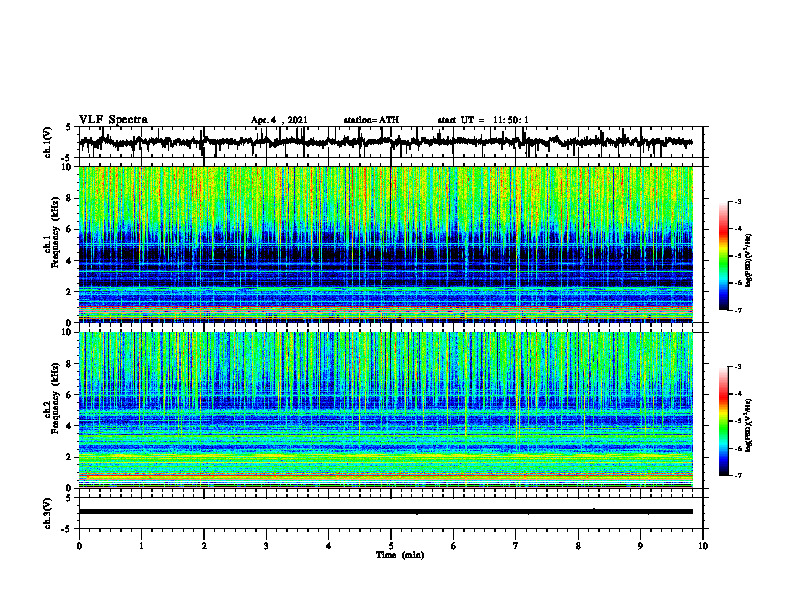The image size is (792, 612).
Task: Click the "-7" tick on ch.2 color bar
Action: tap(738, 475)
